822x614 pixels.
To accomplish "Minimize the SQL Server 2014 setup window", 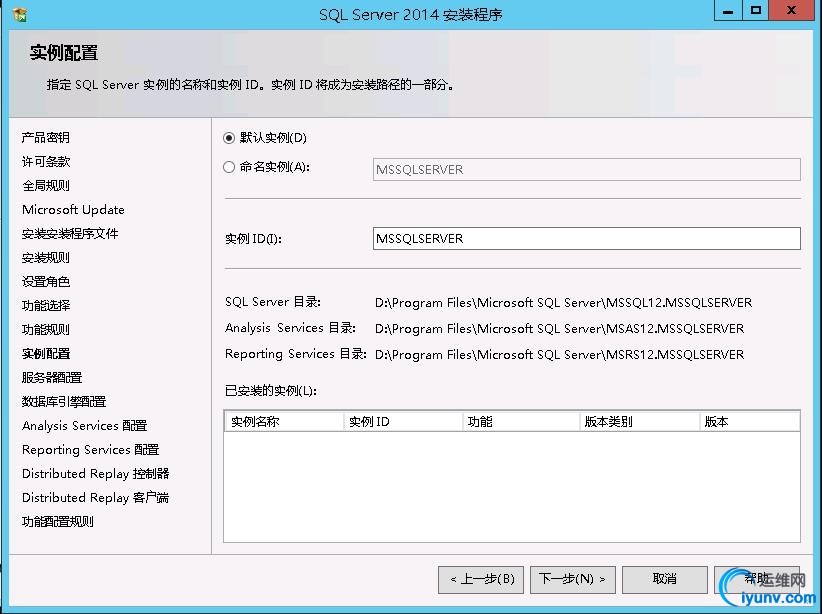I will click(728, 11).
